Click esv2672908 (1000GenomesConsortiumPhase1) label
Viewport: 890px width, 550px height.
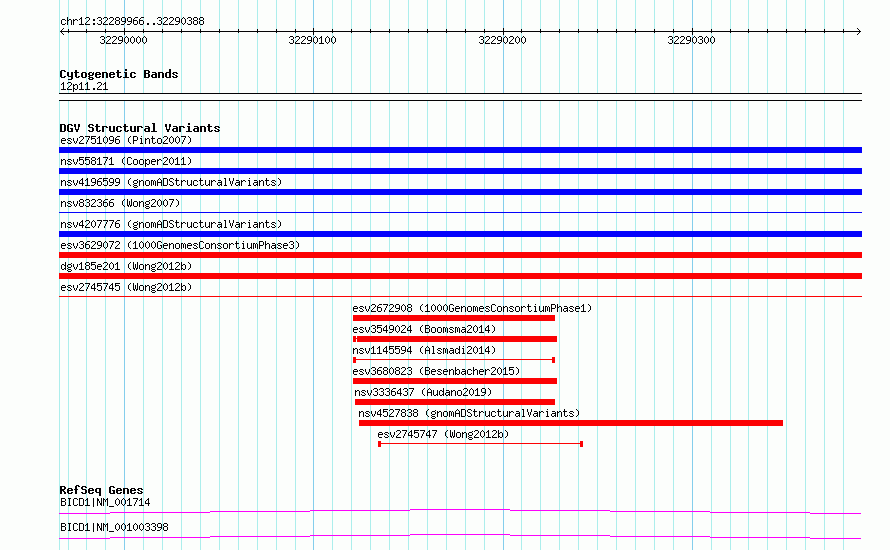(472, 308)
